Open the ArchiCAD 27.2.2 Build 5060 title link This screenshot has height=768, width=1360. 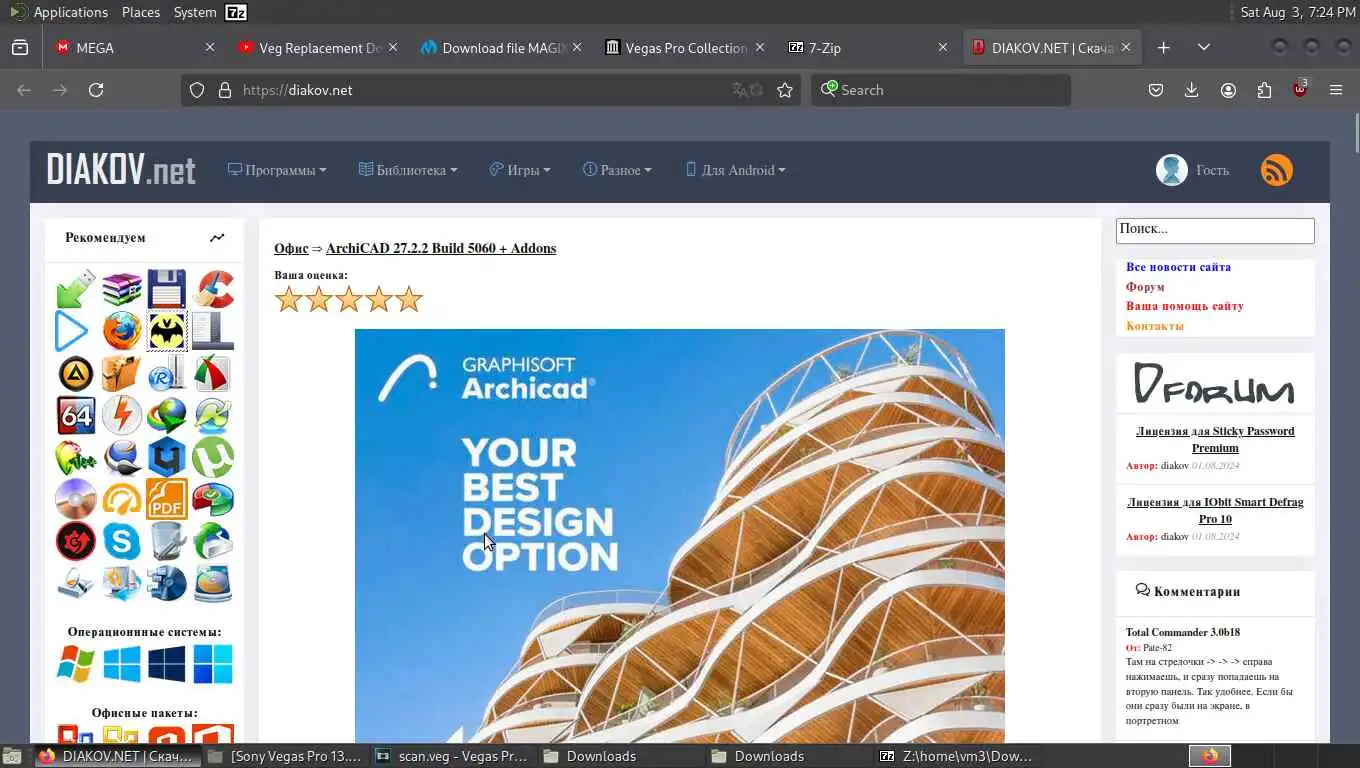tap(441, 248)
